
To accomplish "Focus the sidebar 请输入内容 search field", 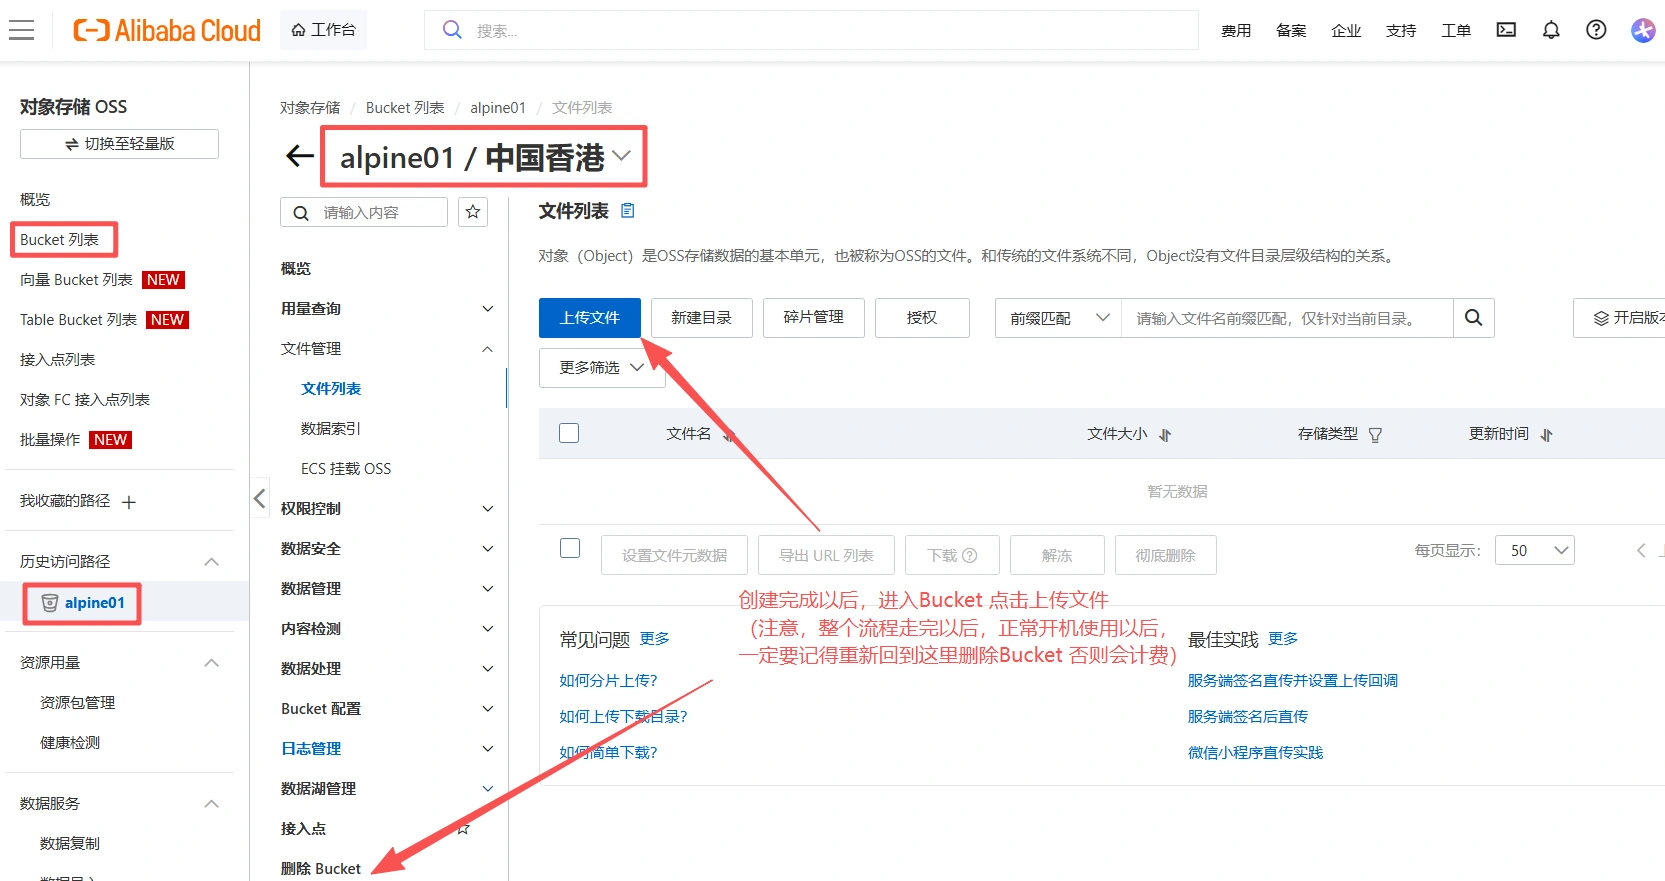I will click(x=364, y=212).
